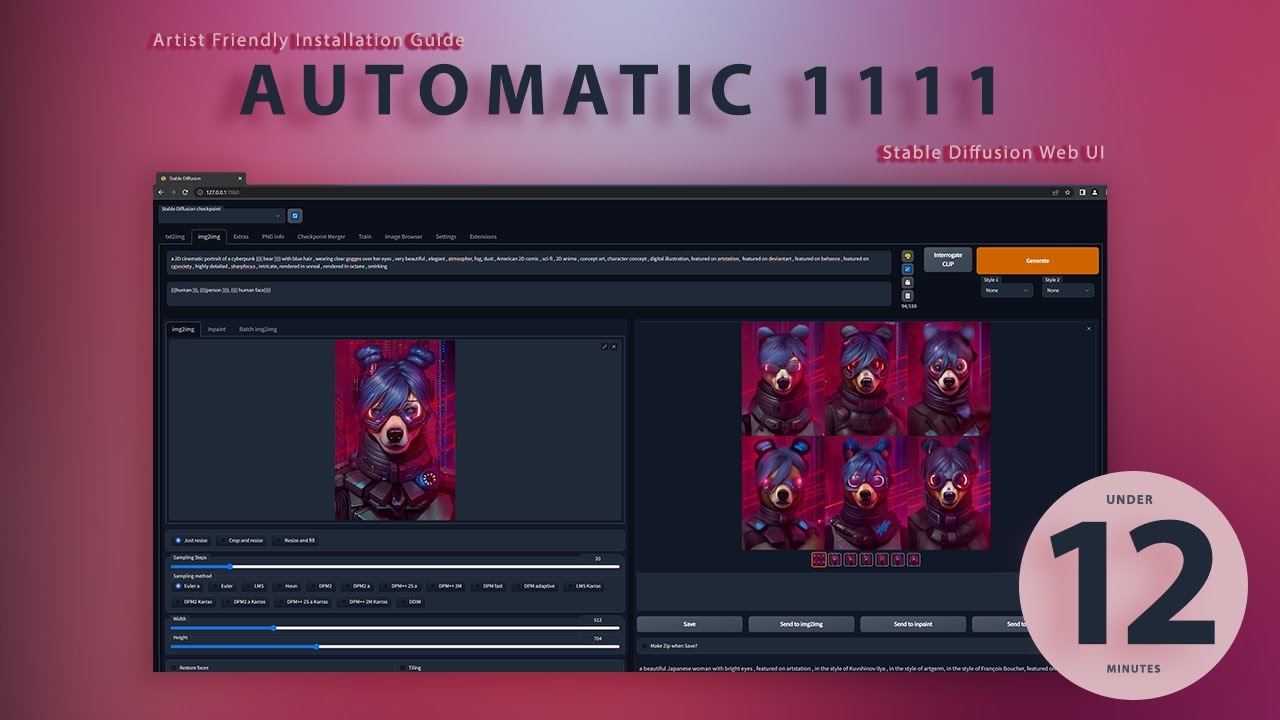This screenshot has height=720, width=1280.
Task: Open the Stable Diffusion checkpoint dropdown
Action: (221, 215)
